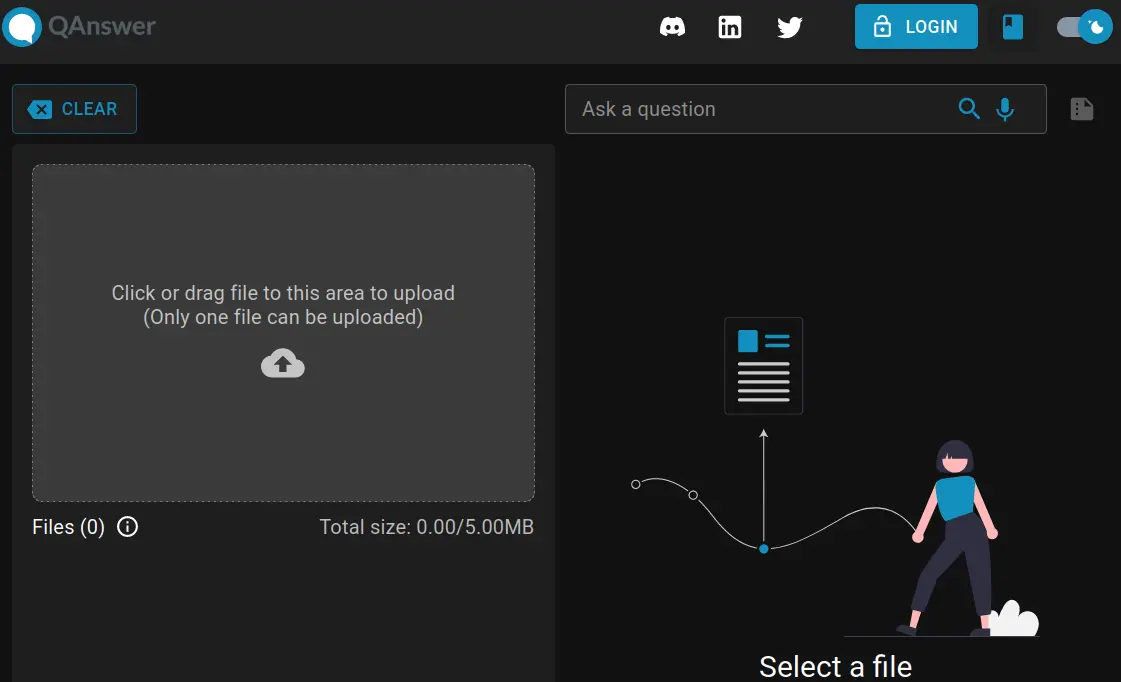Click the Ask a question input field
This screenshot has width=1121, height=682.
tap(750, 108)
